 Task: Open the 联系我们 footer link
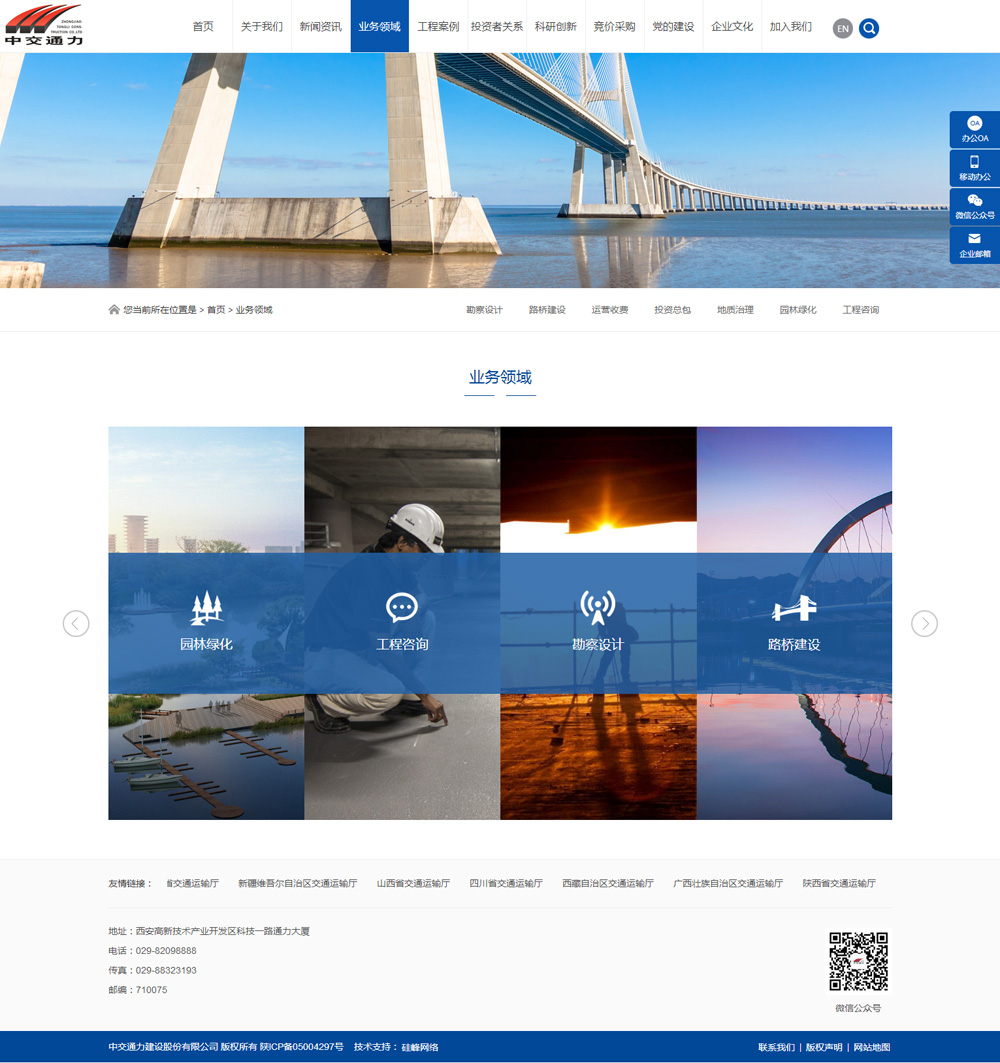776,1047
